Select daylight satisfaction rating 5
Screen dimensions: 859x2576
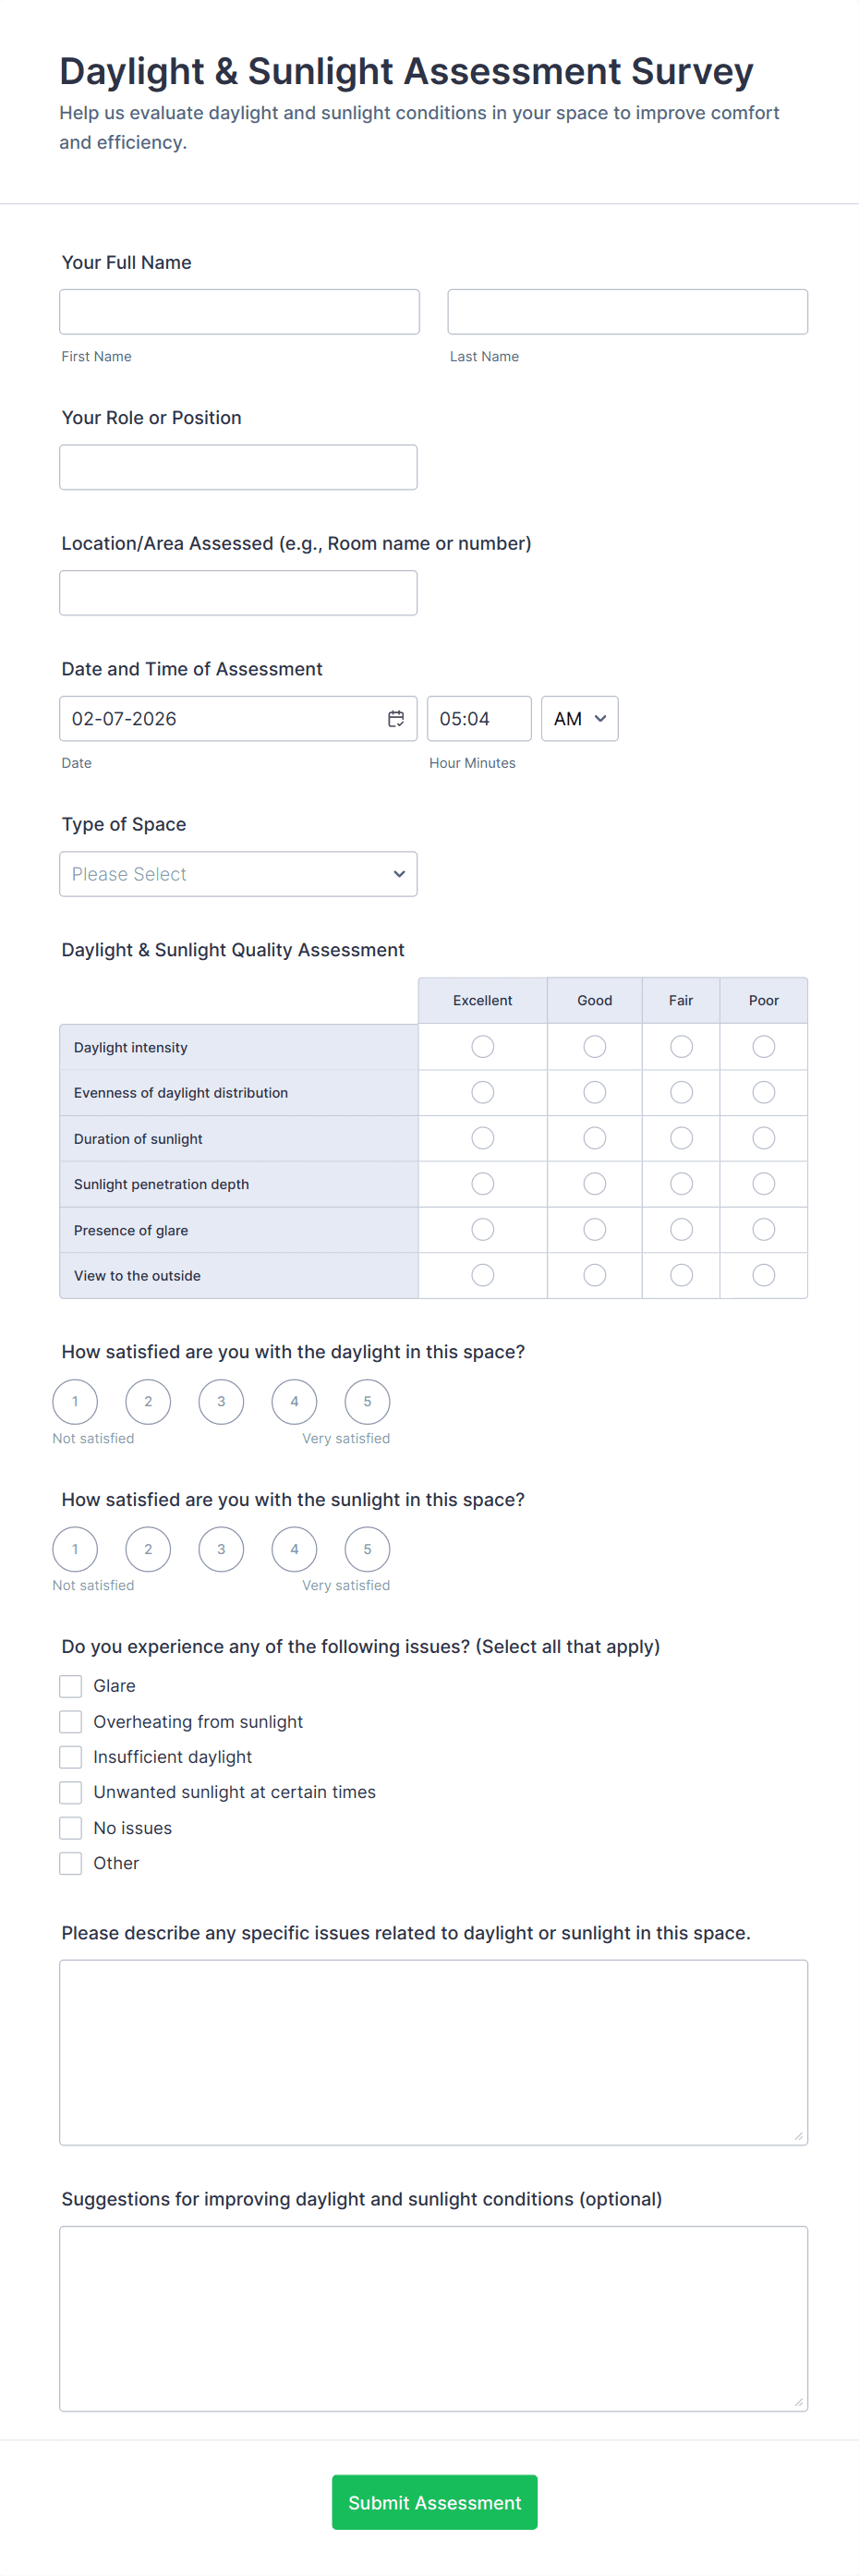pyautogui.click(x=367, y=1401)
